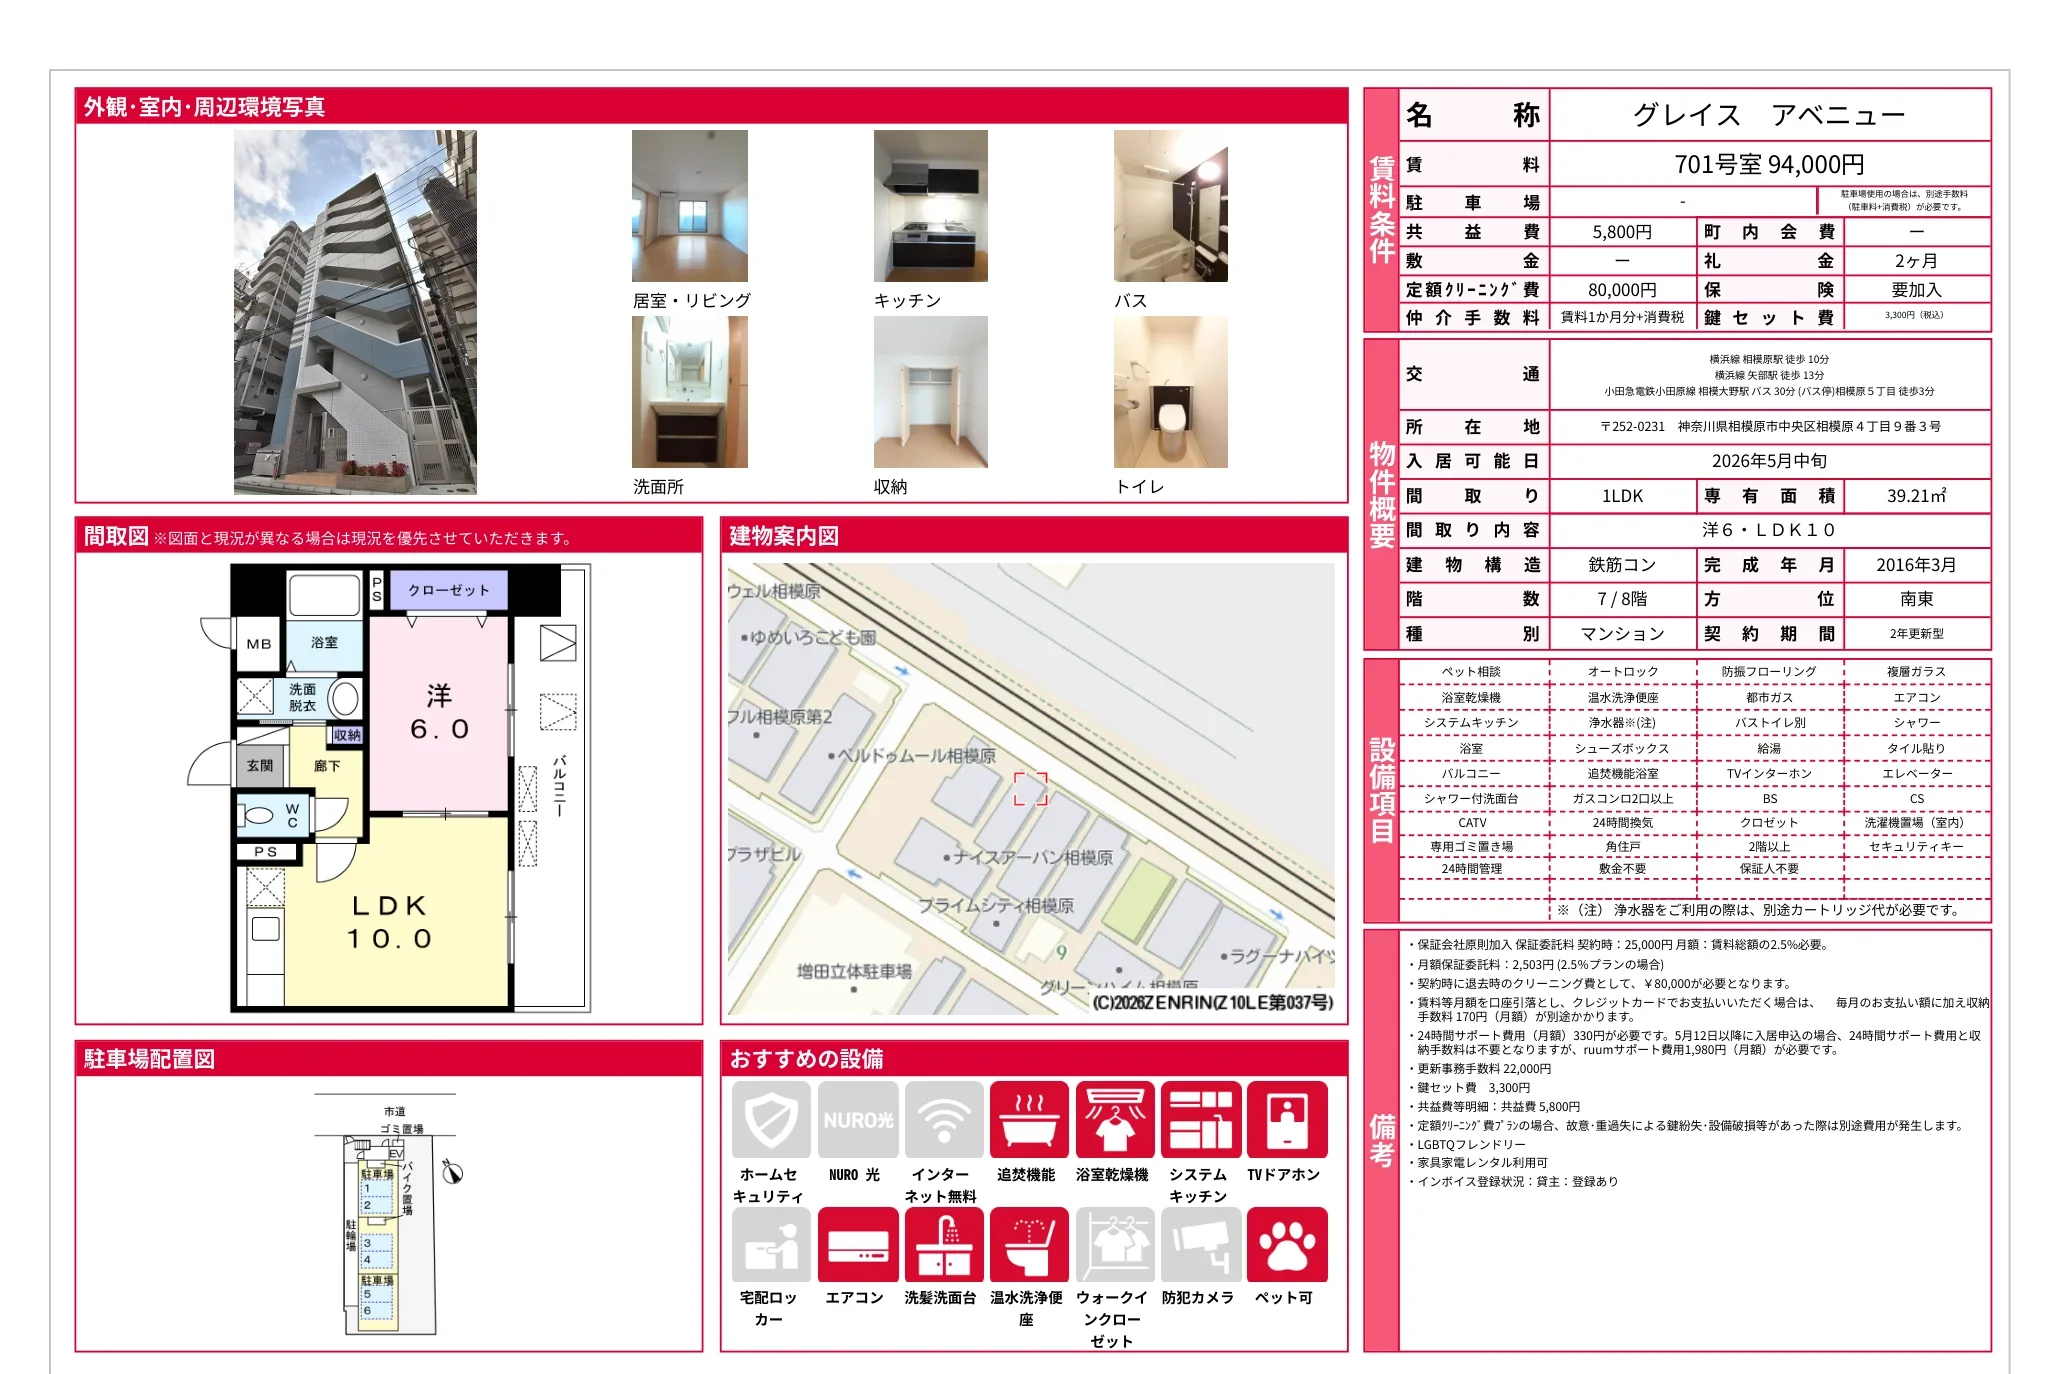The width and height of the screenshot is (2056, 1374).
Task: Click the 温水洗浄便座 toilet icon
Action: pos(1029,1244)
